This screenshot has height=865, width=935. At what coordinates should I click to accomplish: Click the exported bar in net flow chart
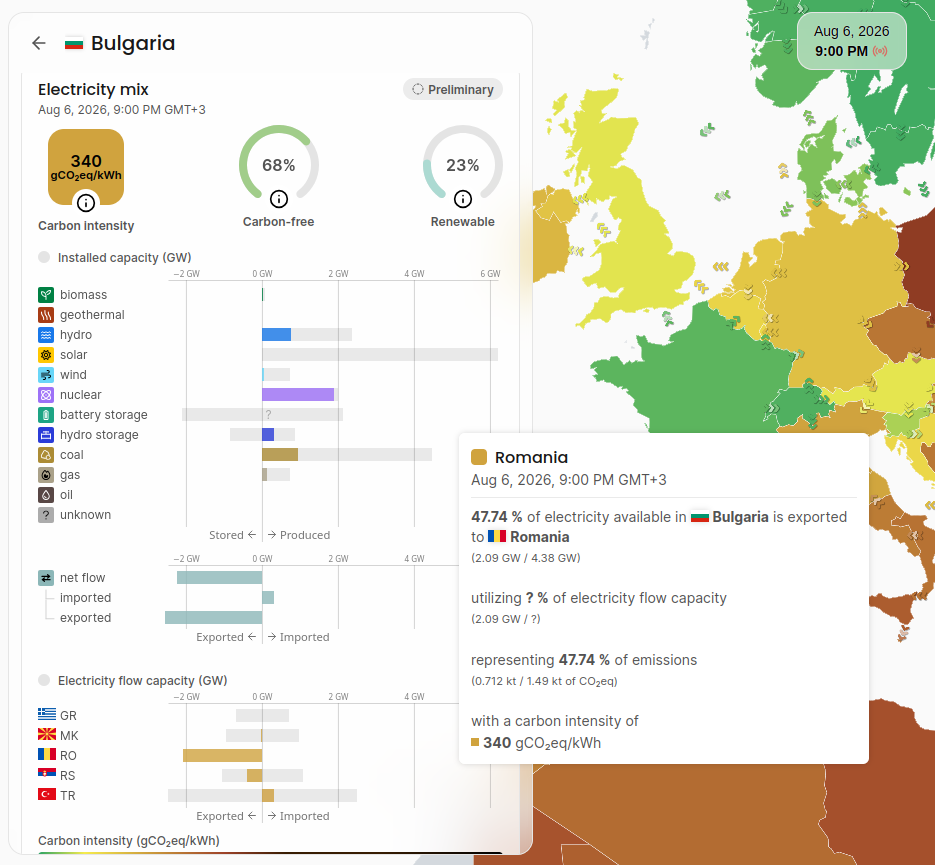[213, 618]
